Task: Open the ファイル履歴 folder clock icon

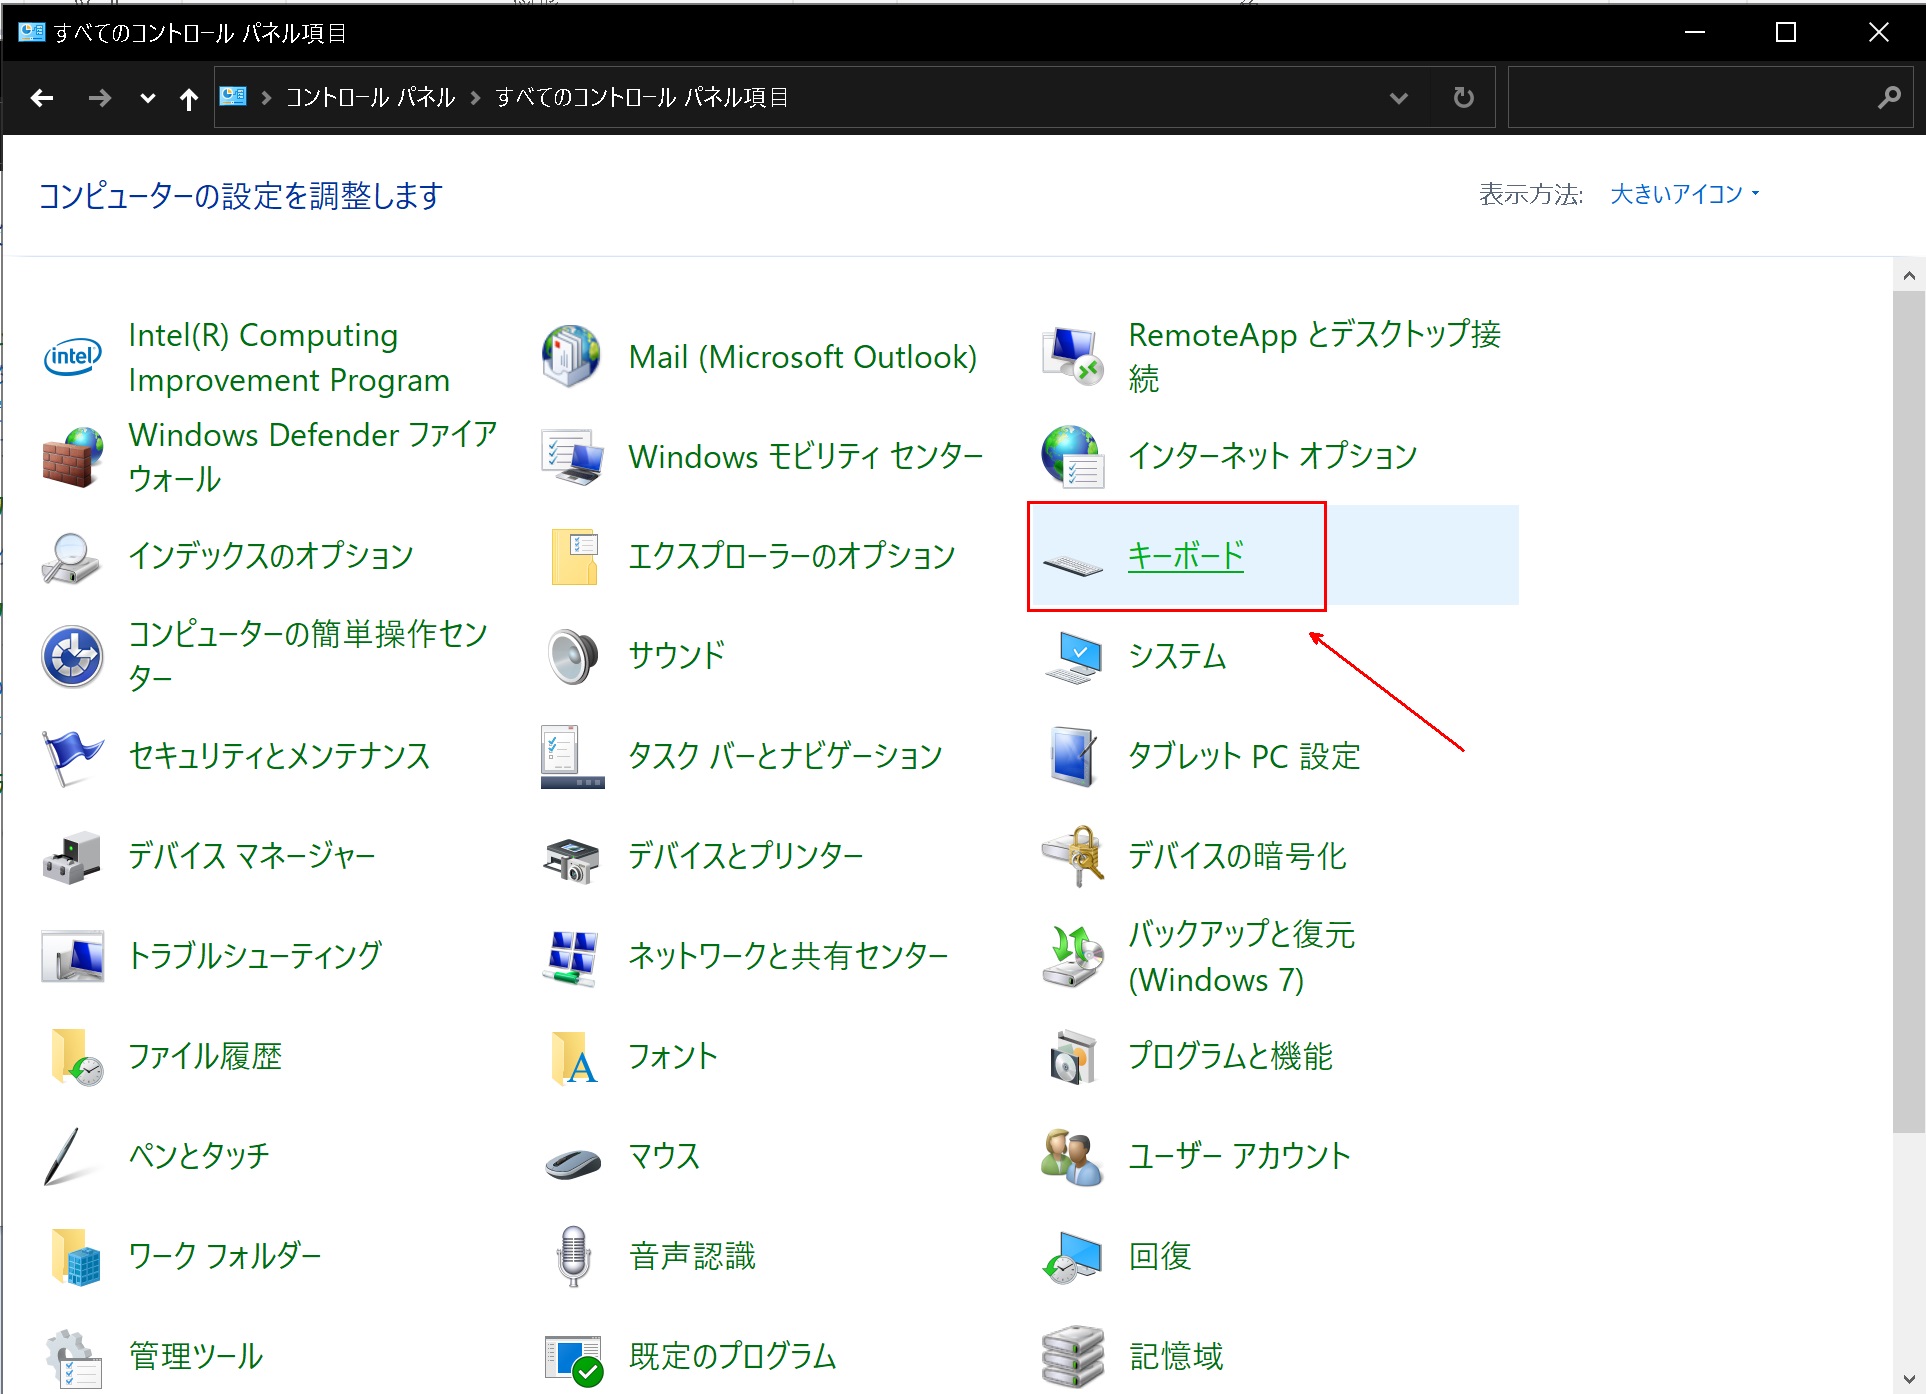Action: [75, 1057]
